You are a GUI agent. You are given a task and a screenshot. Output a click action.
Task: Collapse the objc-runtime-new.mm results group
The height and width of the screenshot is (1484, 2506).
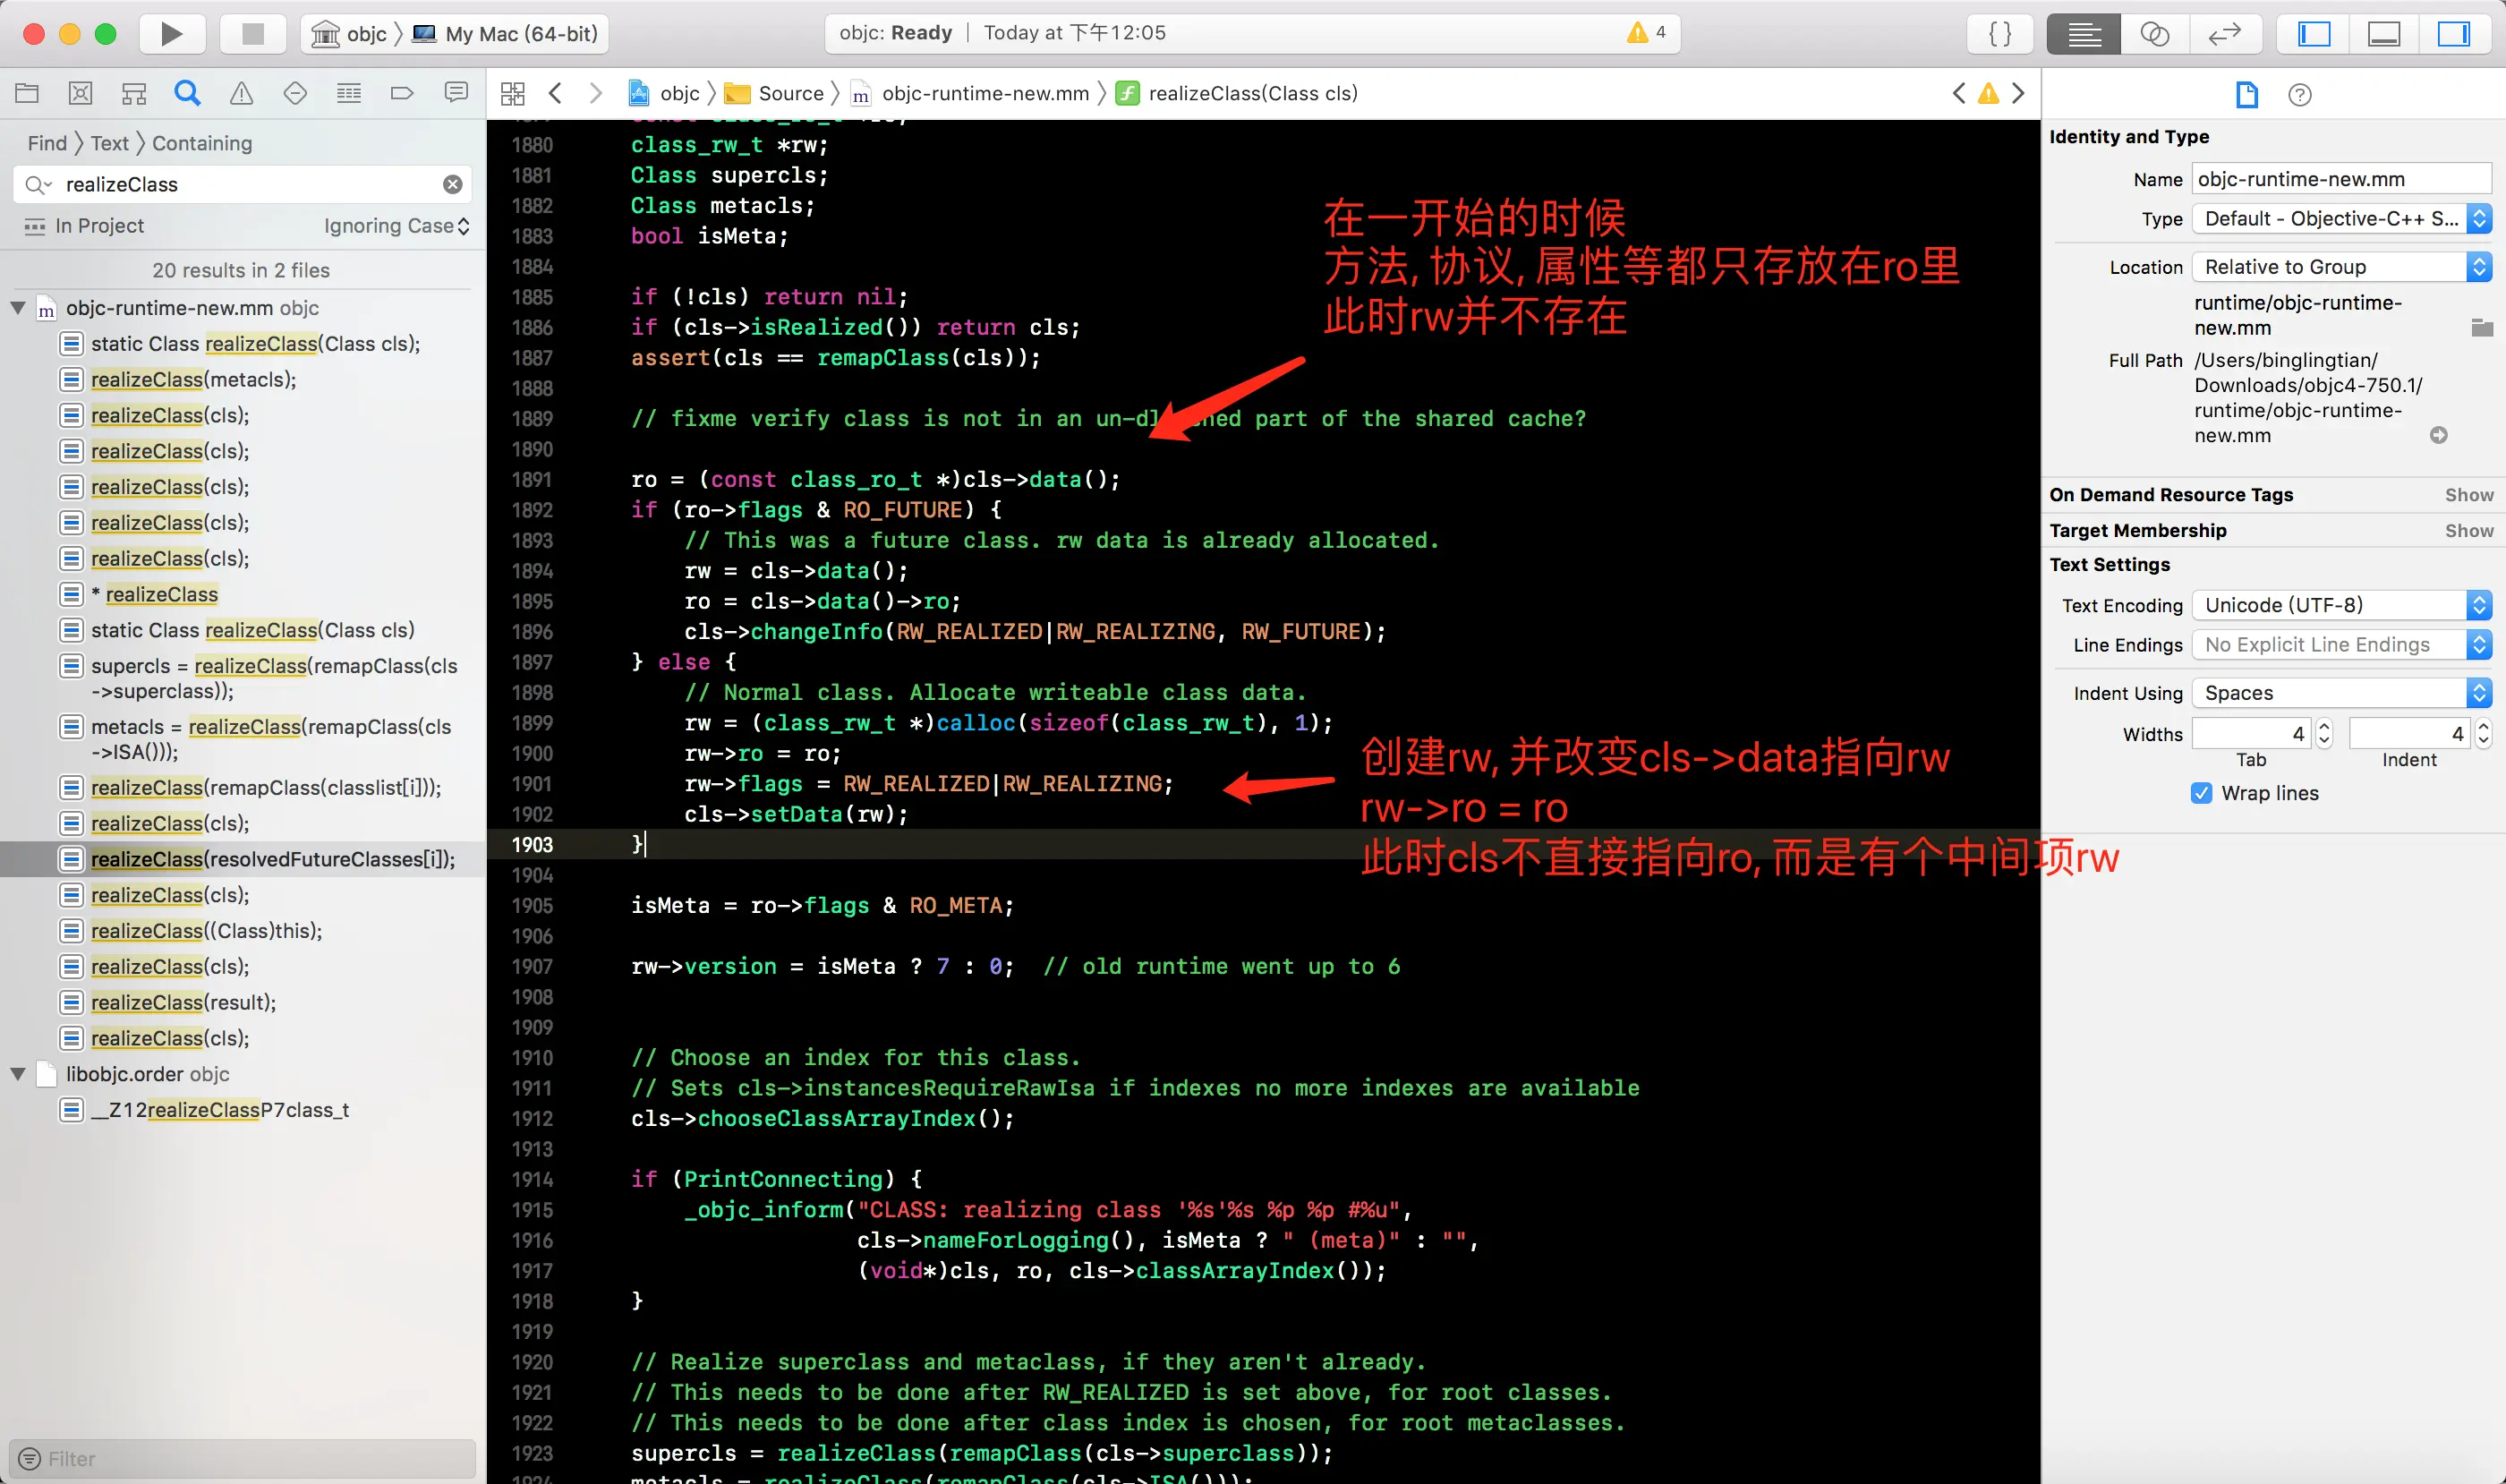(x=18, y=308)
